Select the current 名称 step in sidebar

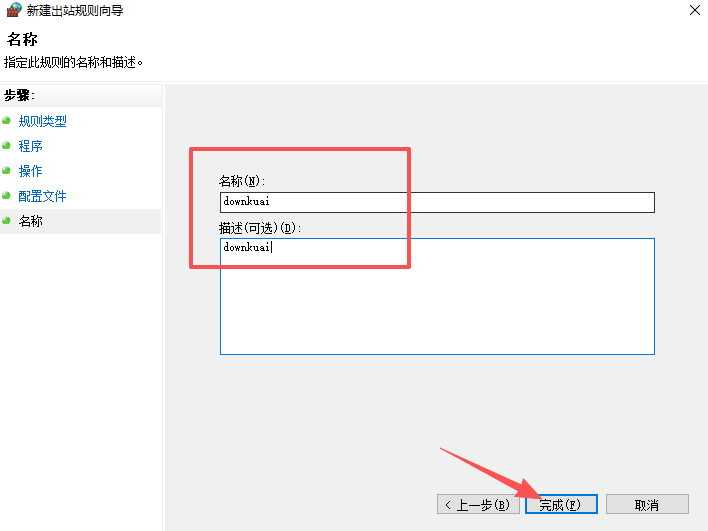[31, 221]
